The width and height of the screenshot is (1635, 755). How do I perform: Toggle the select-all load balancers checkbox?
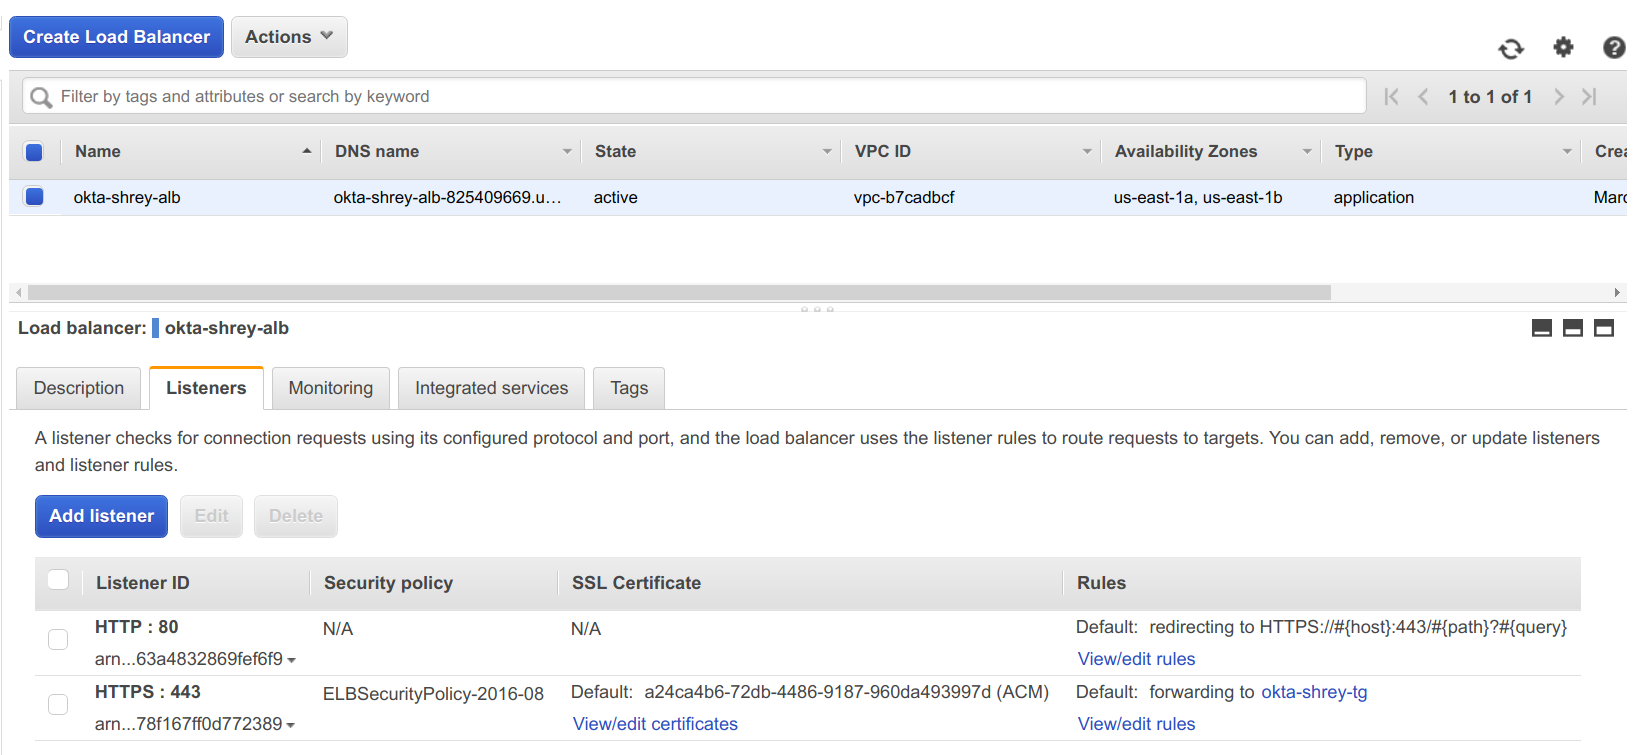point(34,152)
